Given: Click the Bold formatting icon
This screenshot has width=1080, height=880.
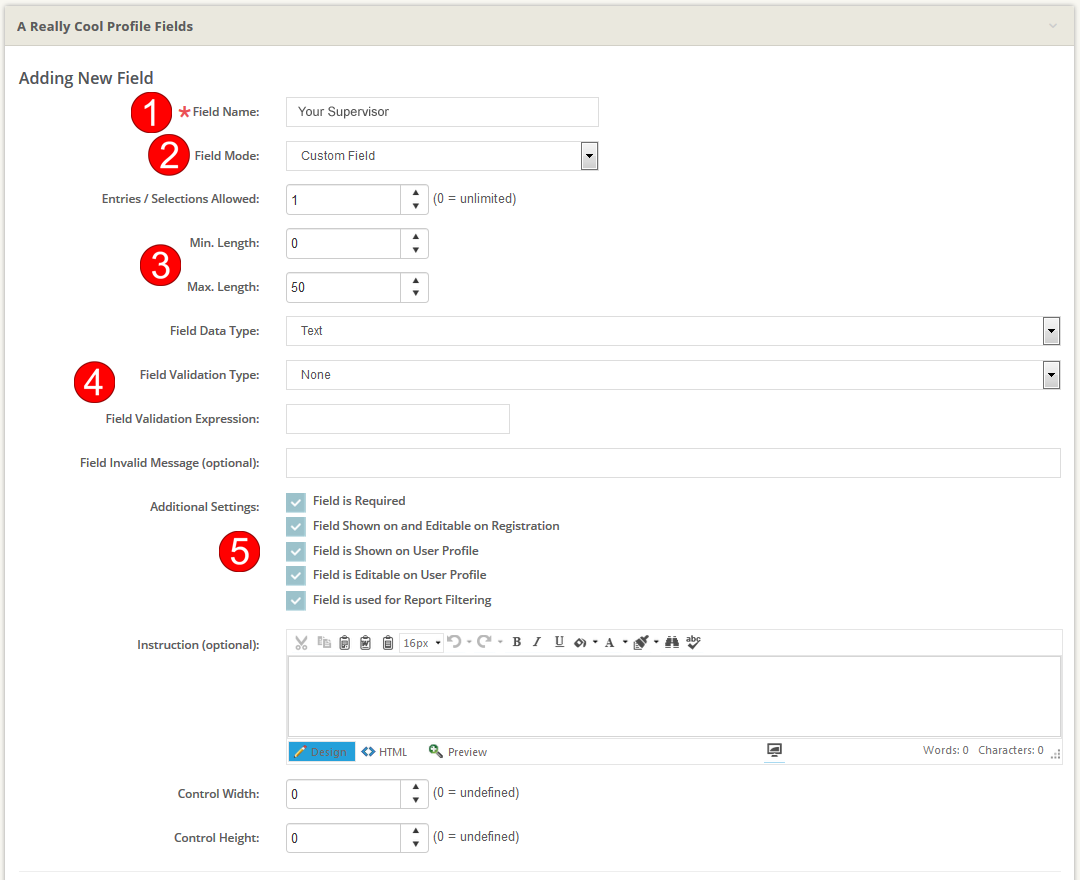Looking at the screenshot, I should pyautogui.click(x=516, y=642).
